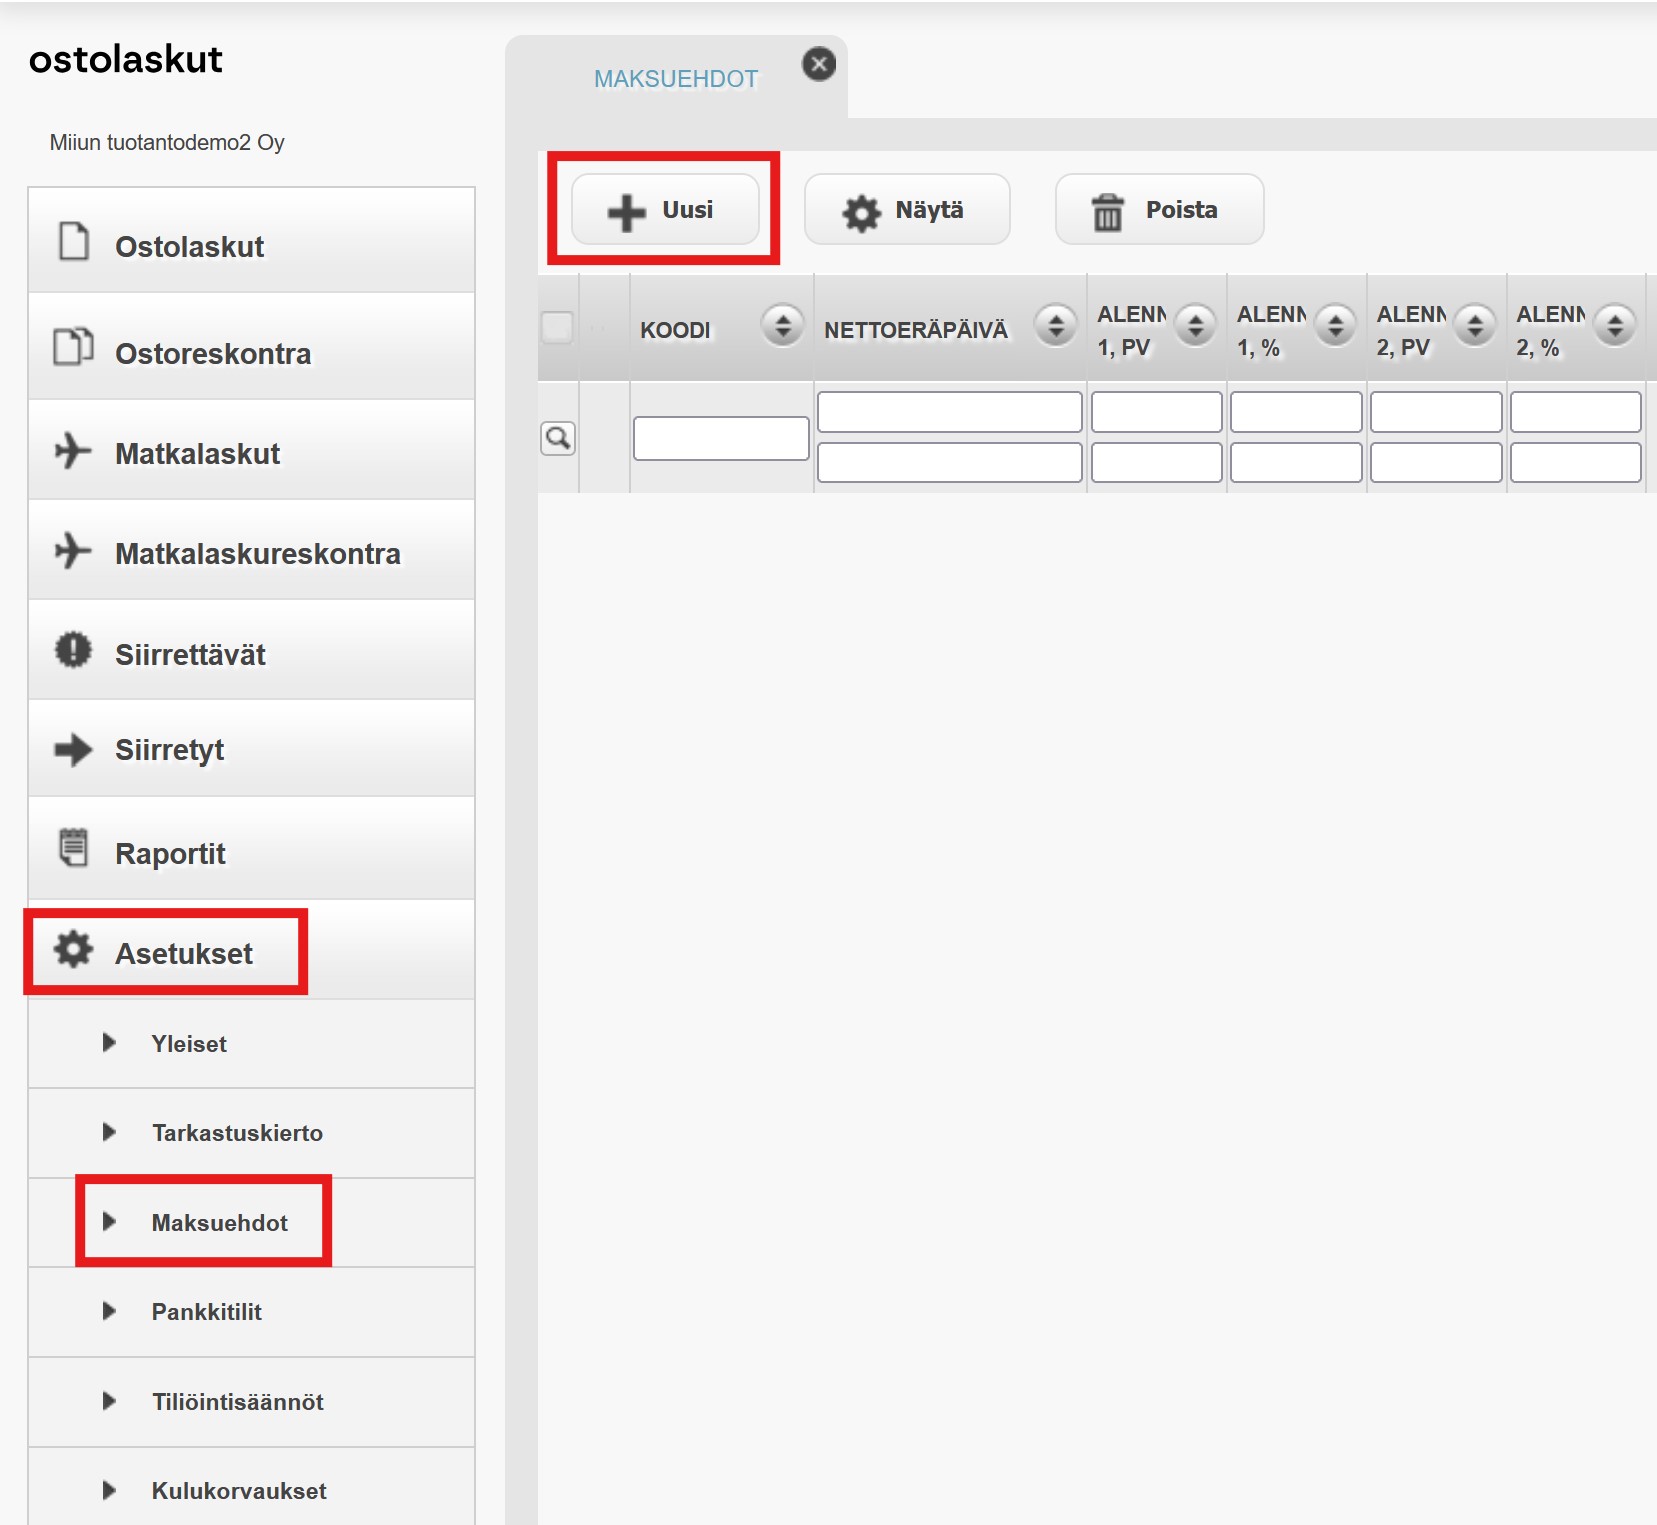This screenshot has width=1657, height=1525.
Task: Open the Kulukorvaukset submenu
Action: click(x=252, y=1487)
